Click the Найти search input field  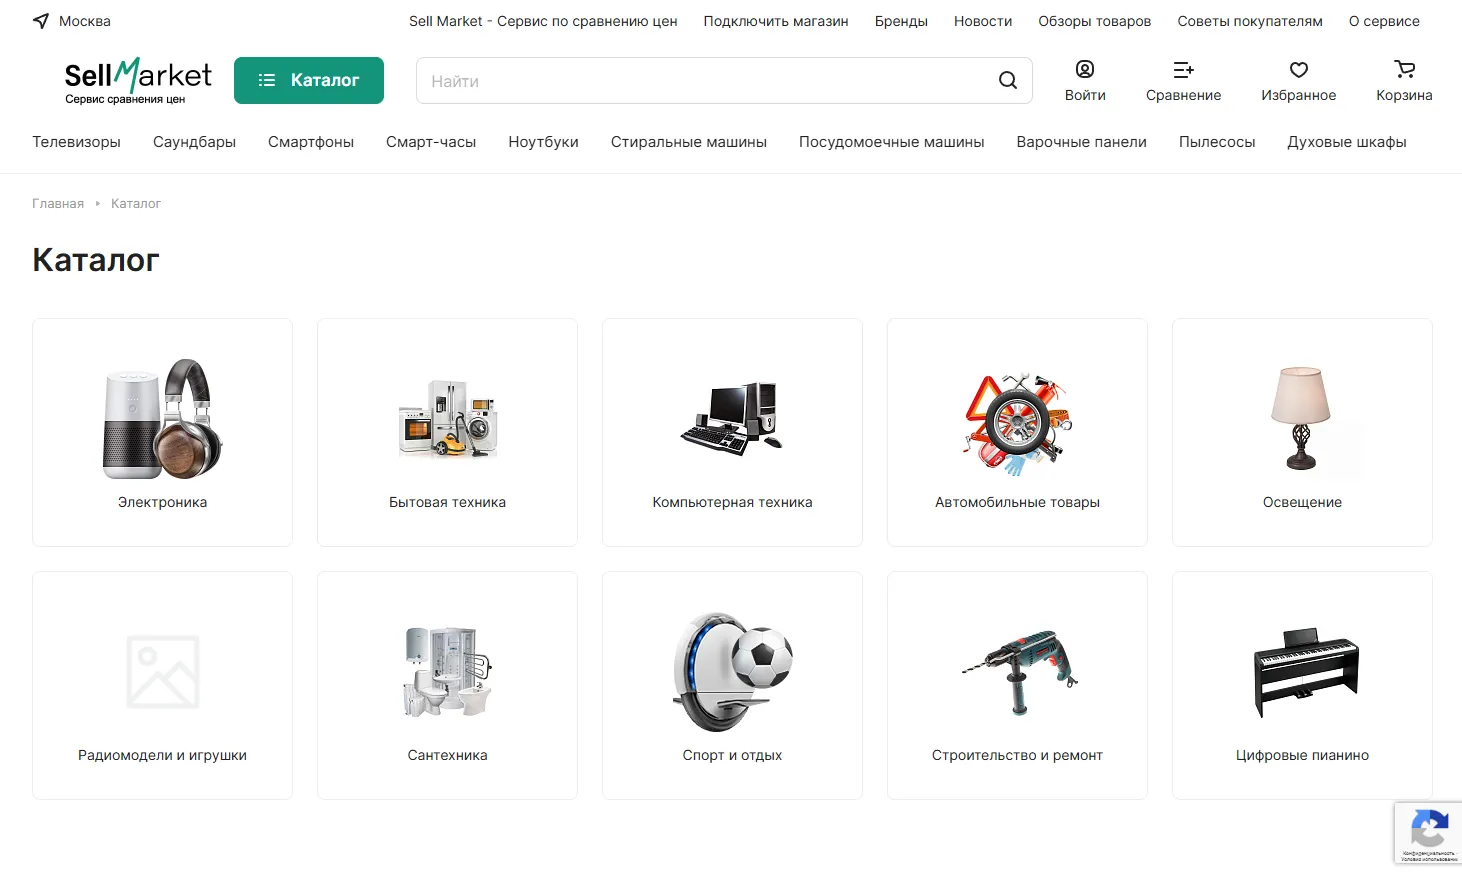(x=700, y=81)
